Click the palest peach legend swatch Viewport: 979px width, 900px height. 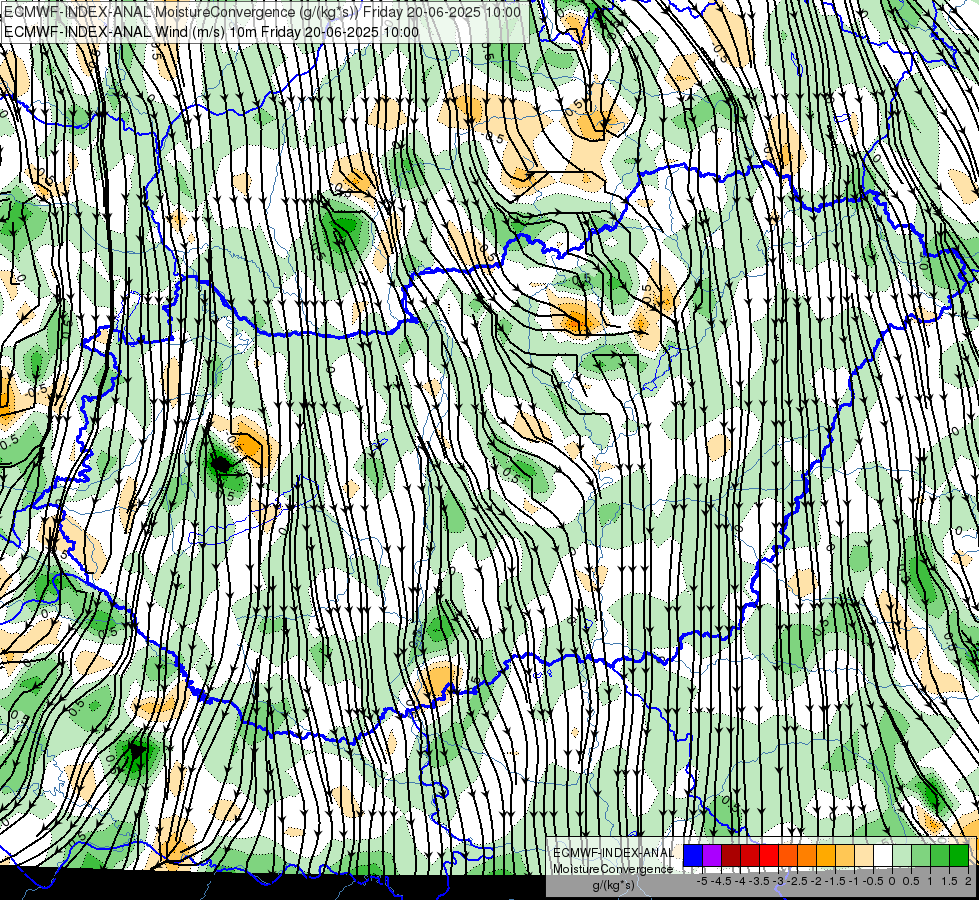tap(864, 855)
